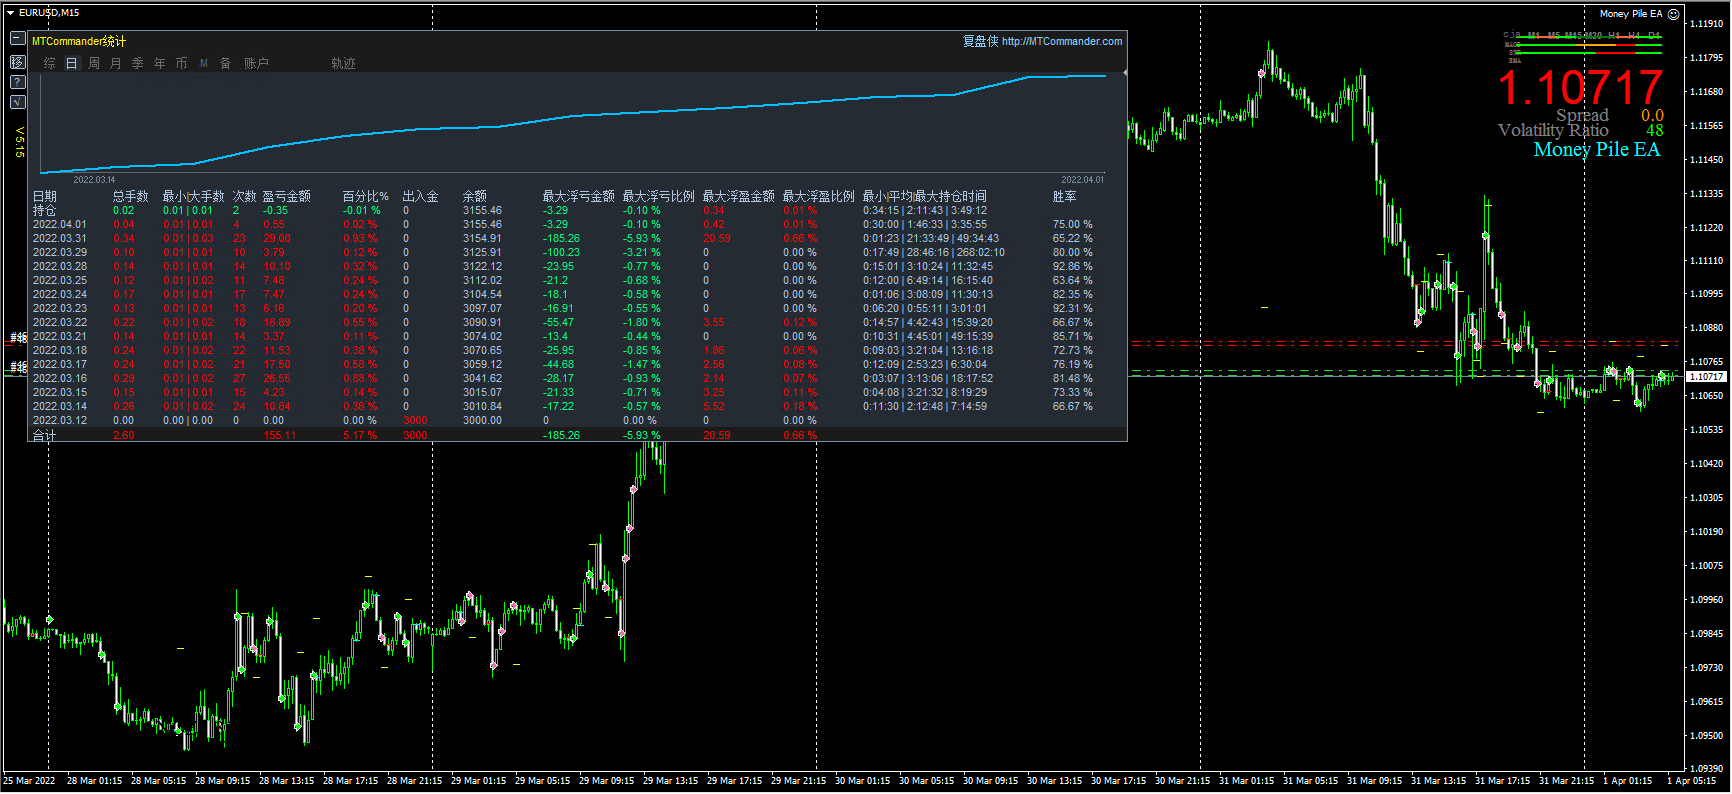The height and width of the screenshot is (794, 1732).
Task: Click the Volatility Ratio value 48
Action: pyautogui.click(x=1655, y=130)
